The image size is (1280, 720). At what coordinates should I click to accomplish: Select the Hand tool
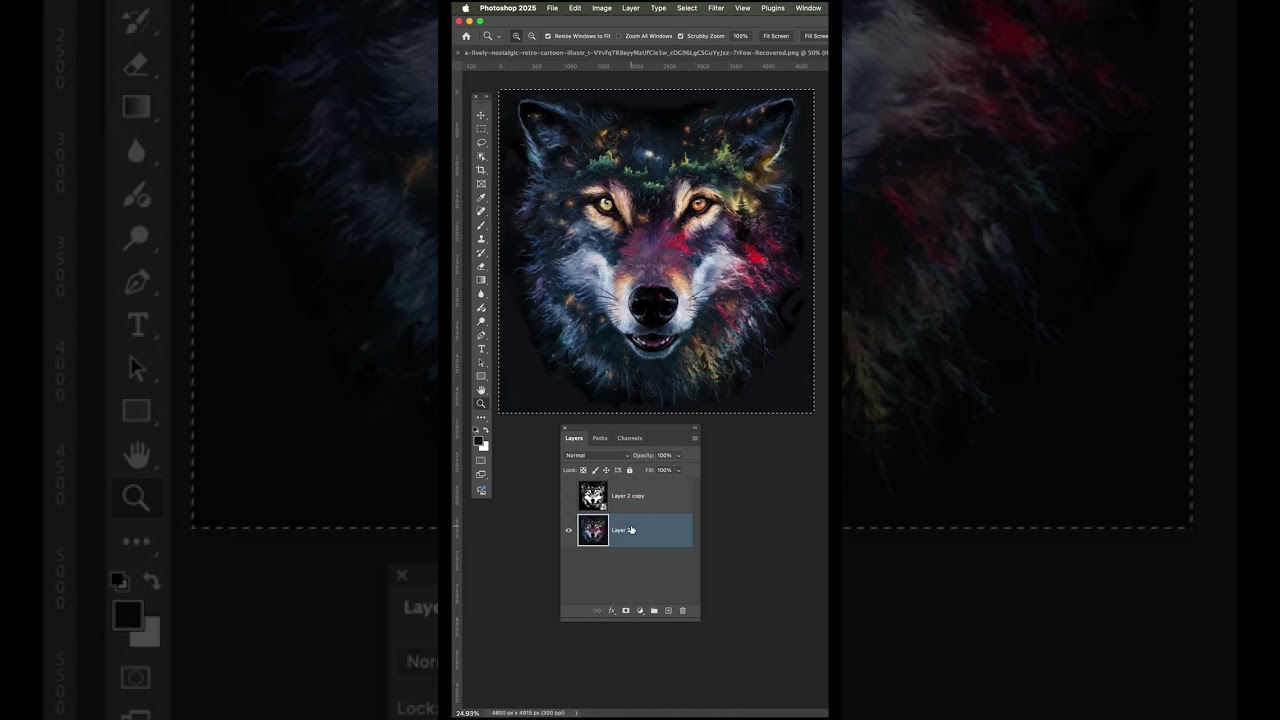point(481,390)
